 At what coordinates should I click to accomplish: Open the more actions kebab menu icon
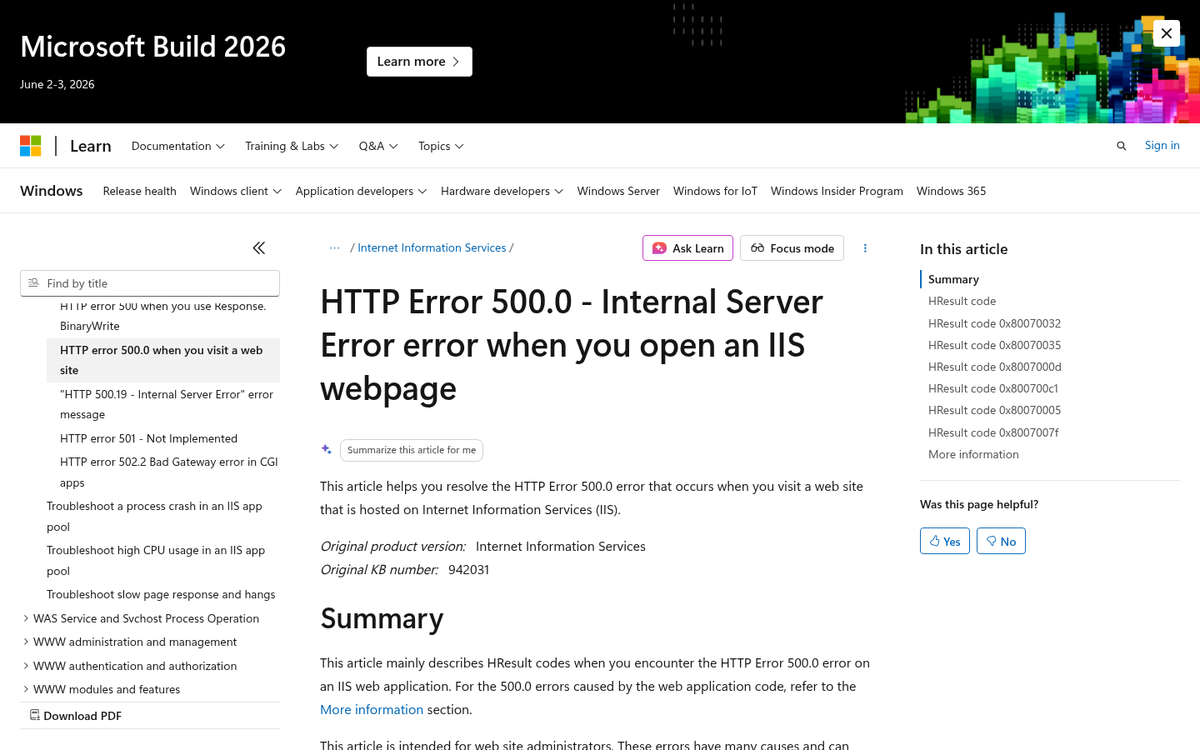coord(865,248)
